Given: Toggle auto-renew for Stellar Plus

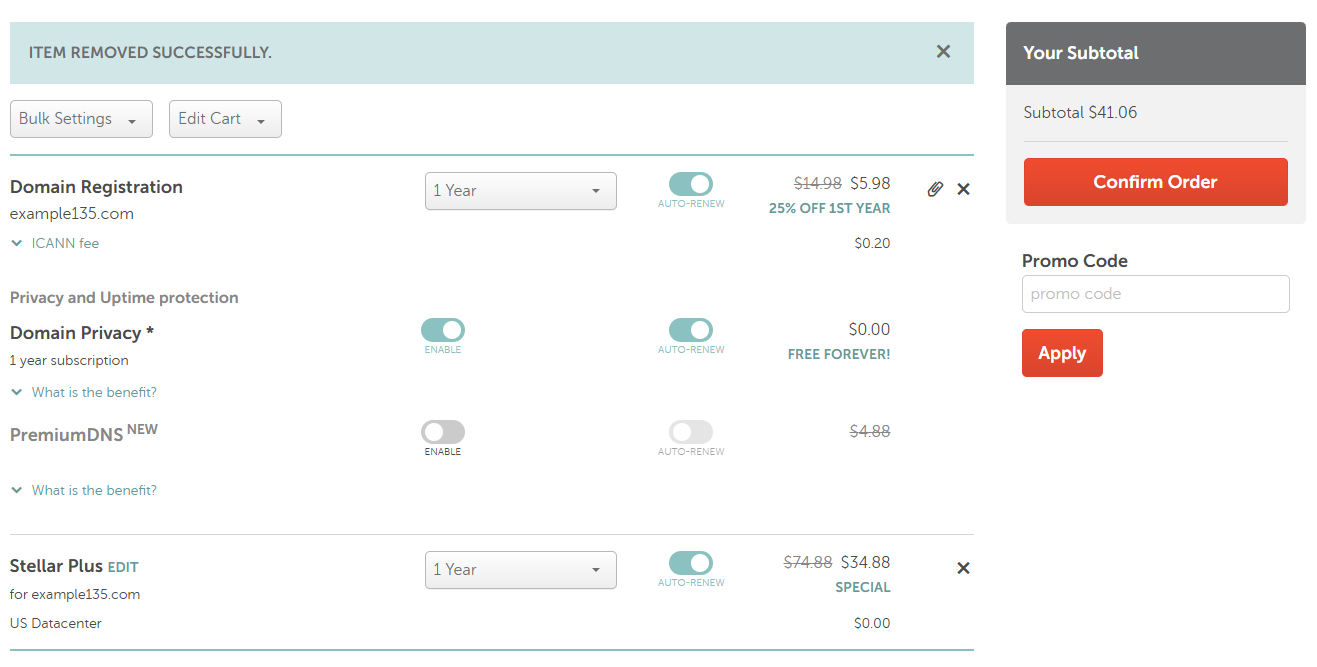Looking at the screenshot, I should point(691,563).
